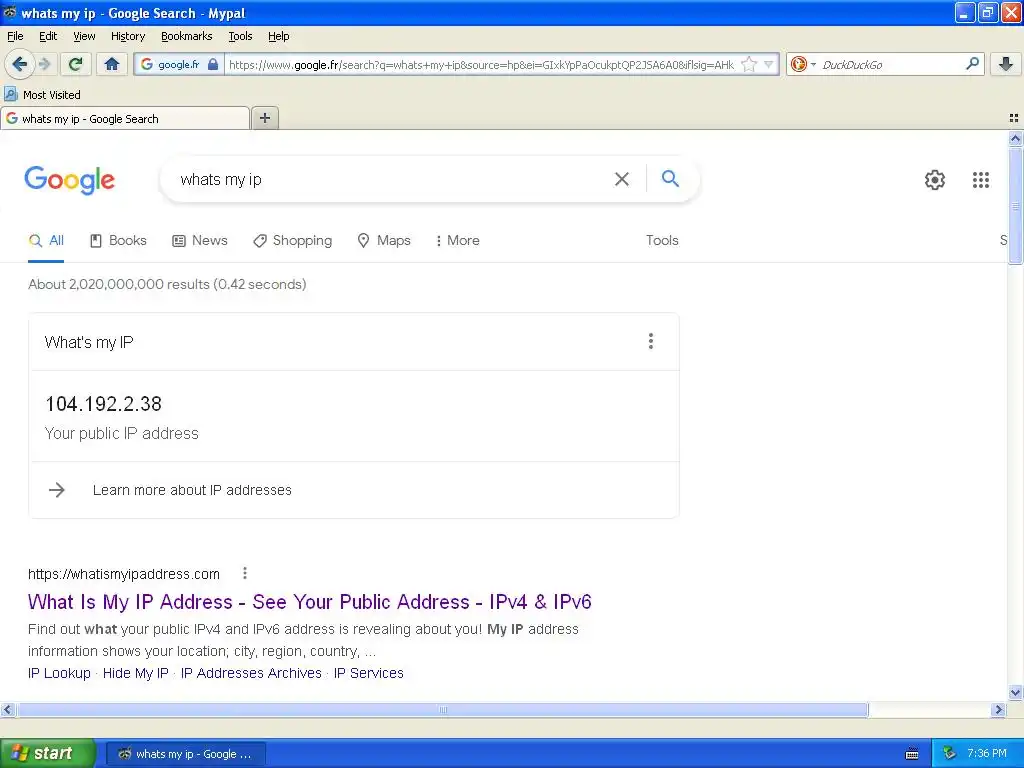Open the File menu
This screenshot has height=768, width=1024.
pos(15,36)
